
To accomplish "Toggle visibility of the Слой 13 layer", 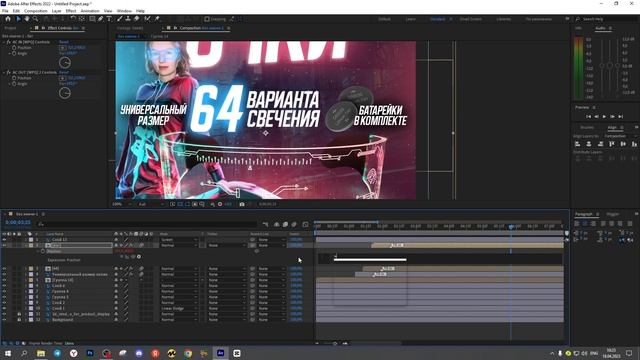I will (x=4, y=240).
